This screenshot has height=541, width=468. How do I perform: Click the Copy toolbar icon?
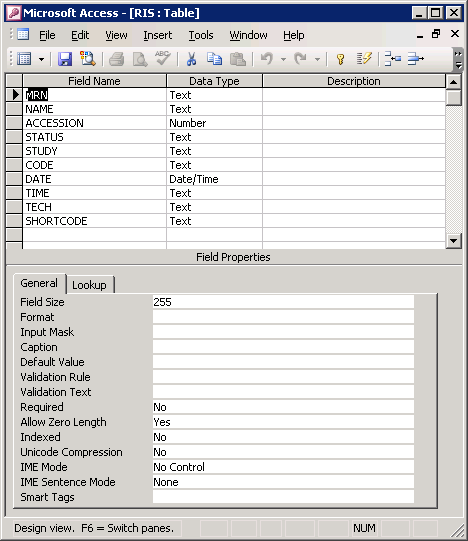pyautogui.click(x=214, y=59)
